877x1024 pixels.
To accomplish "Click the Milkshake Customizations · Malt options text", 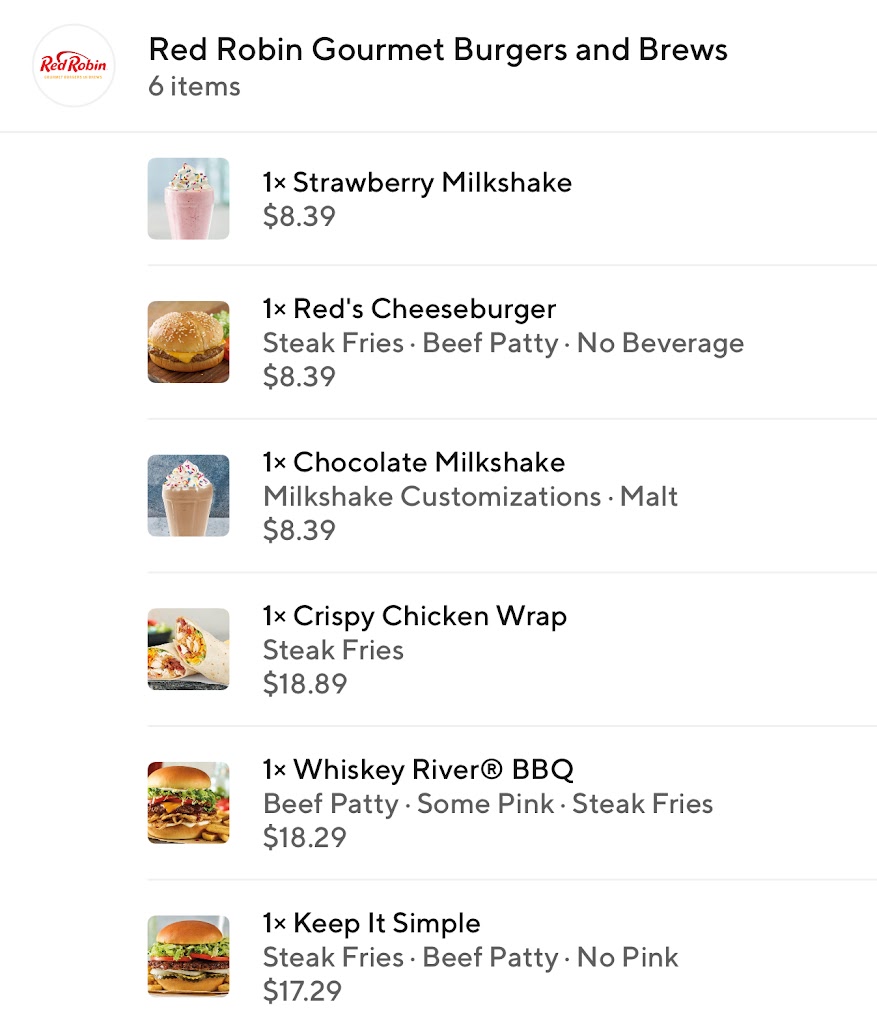I will click(x=470, y=496).
